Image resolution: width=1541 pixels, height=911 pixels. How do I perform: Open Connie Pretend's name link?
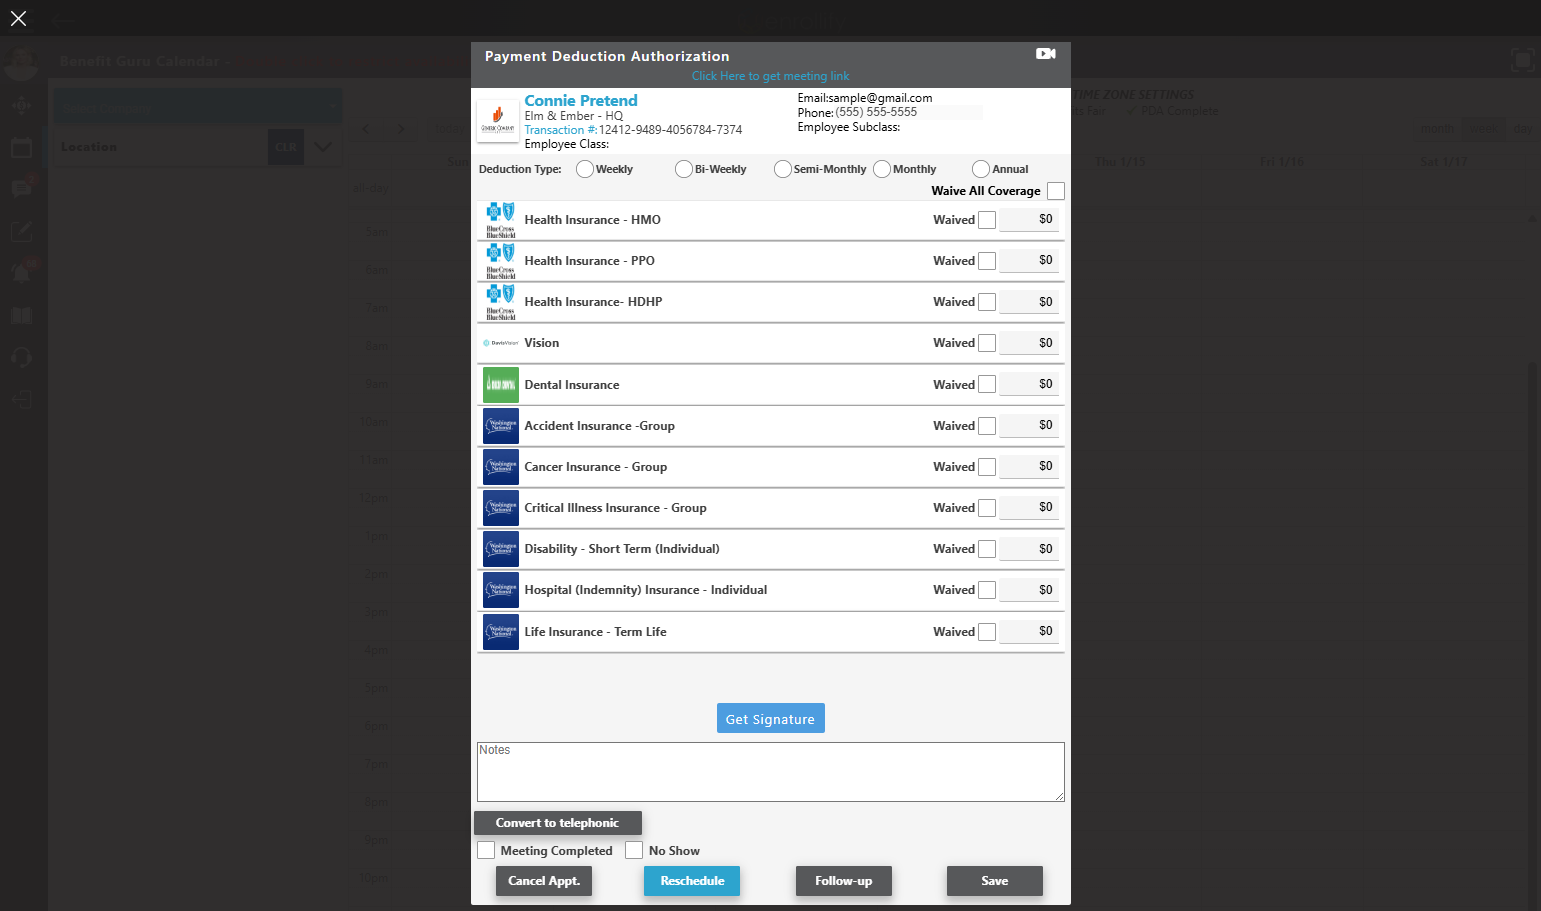coord(581,101)
